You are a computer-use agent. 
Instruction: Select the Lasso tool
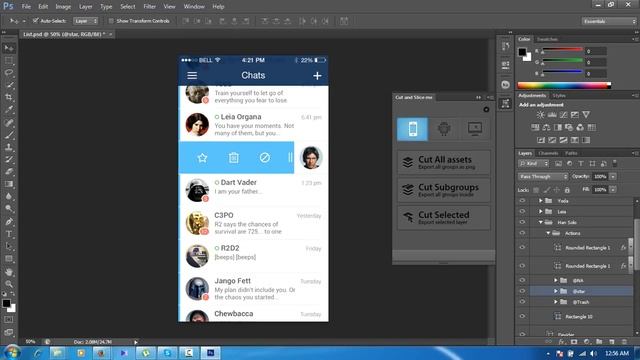[9, 73]
